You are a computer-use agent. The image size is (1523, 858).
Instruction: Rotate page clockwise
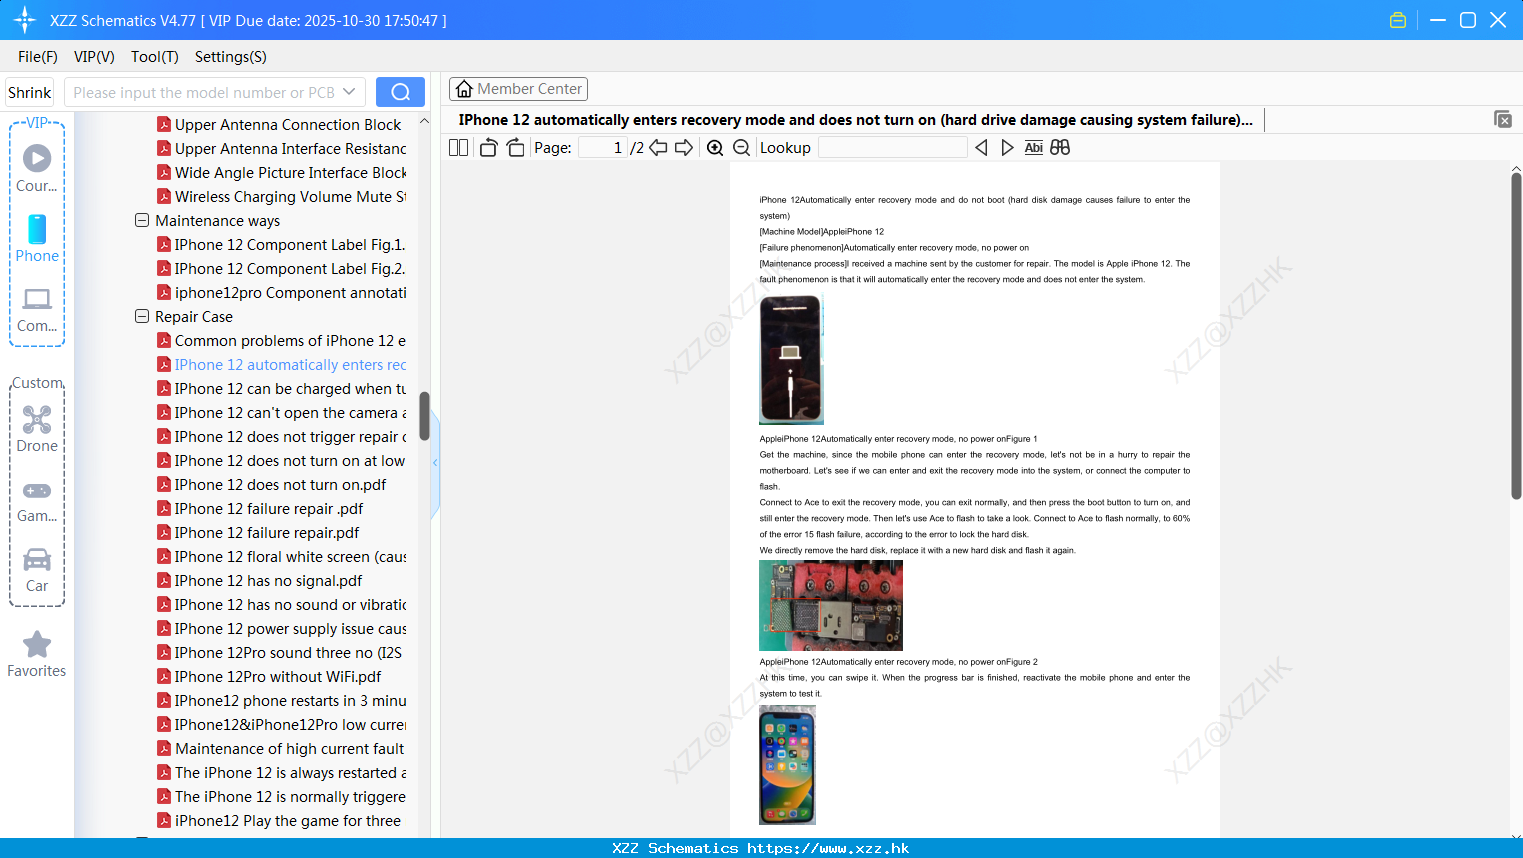(515, 148)
